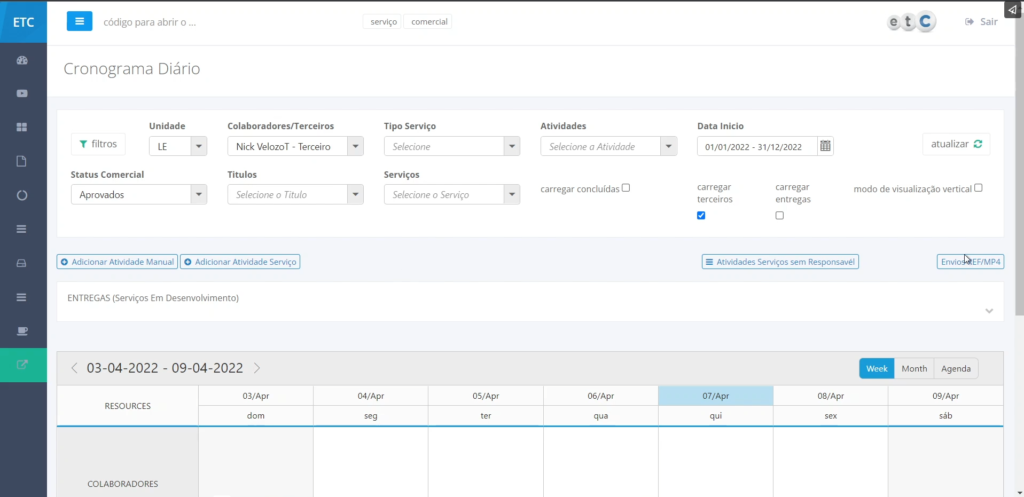Open the blue hamburger menu button
Image resolution: width=1024 pixels, height=497 pixels.
click(80, 21)
